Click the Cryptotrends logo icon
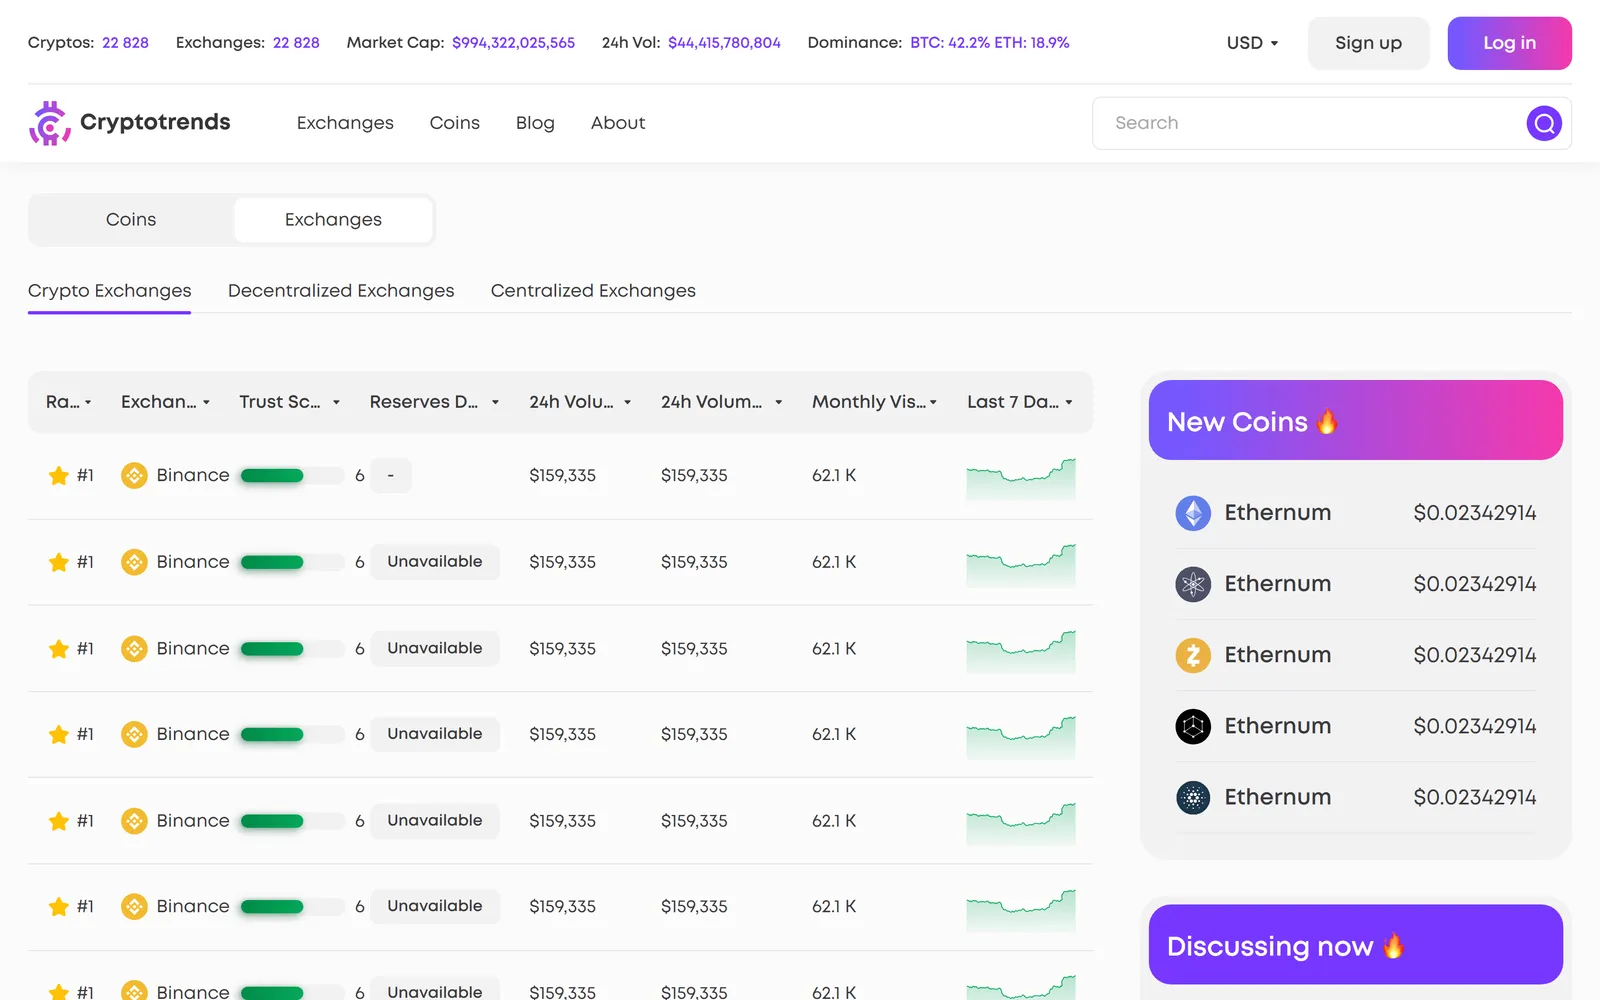1600x1000 pixels. click(x=50, y=123)
